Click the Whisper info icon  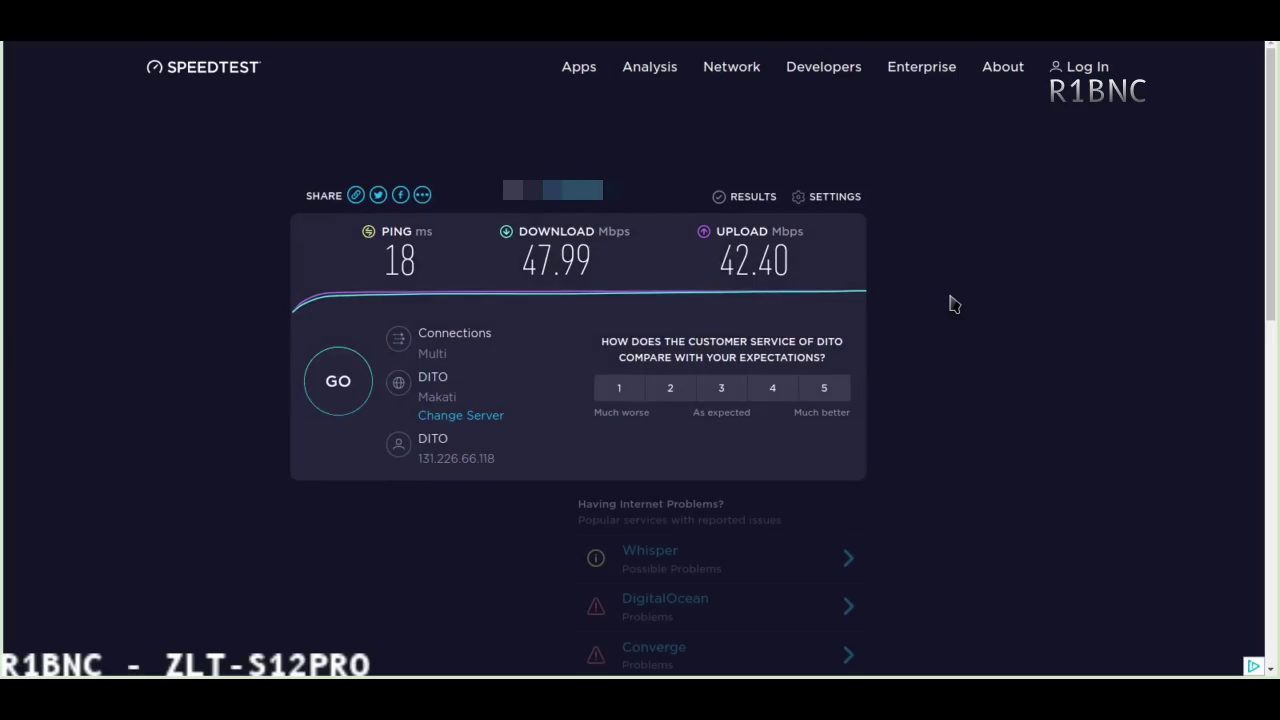(x=596, y=558)
